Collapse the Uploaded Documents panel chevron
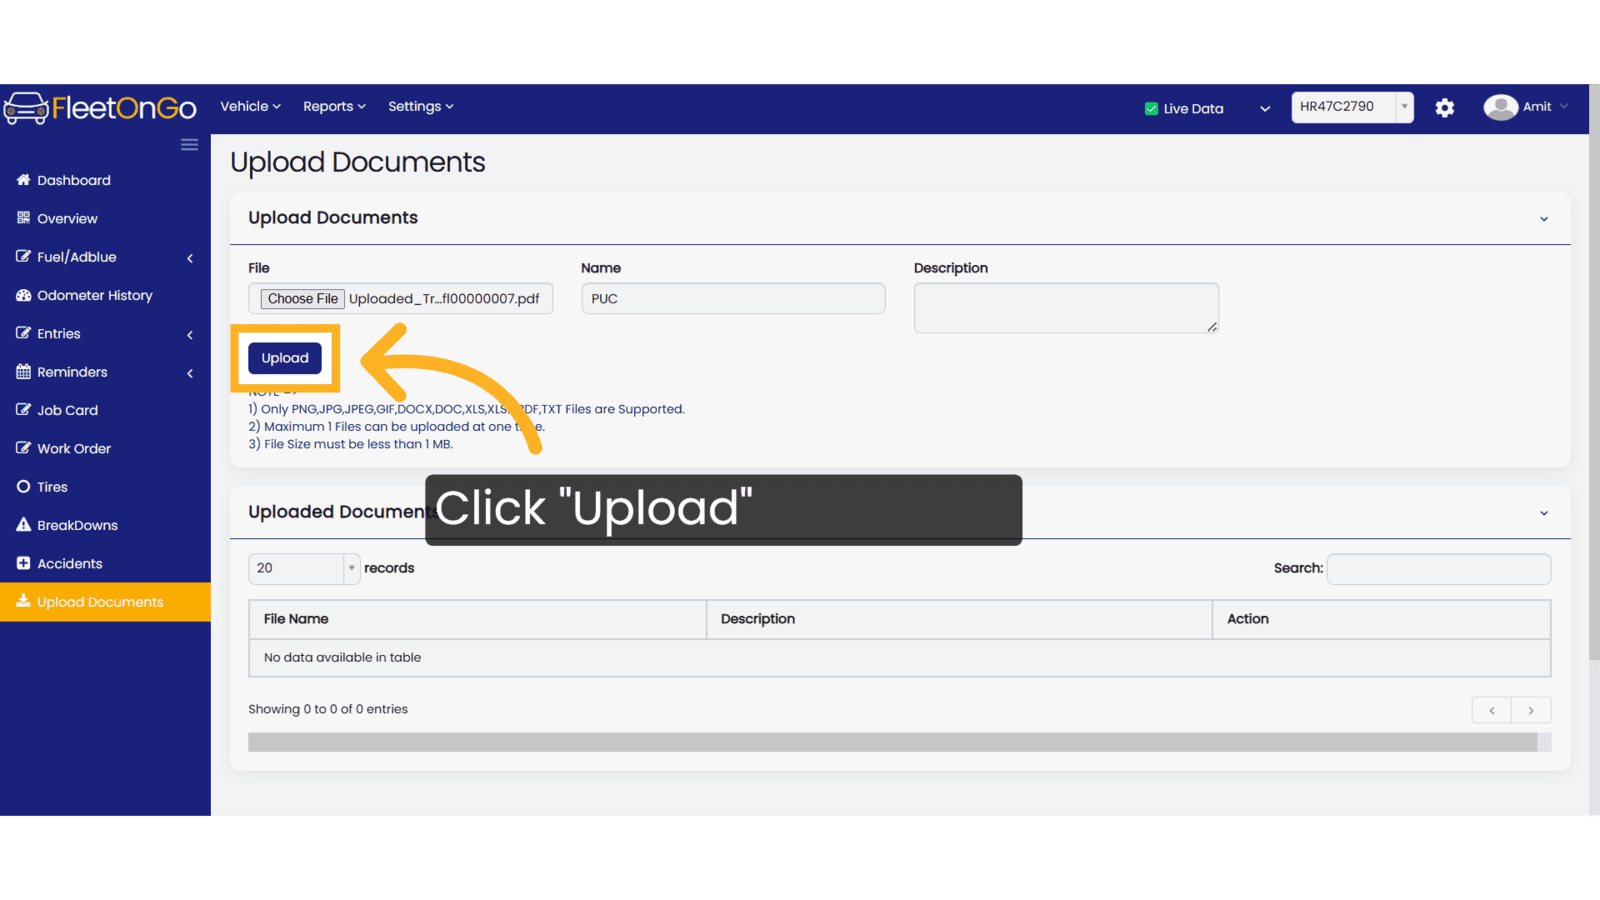 (x=1544, y=513)
